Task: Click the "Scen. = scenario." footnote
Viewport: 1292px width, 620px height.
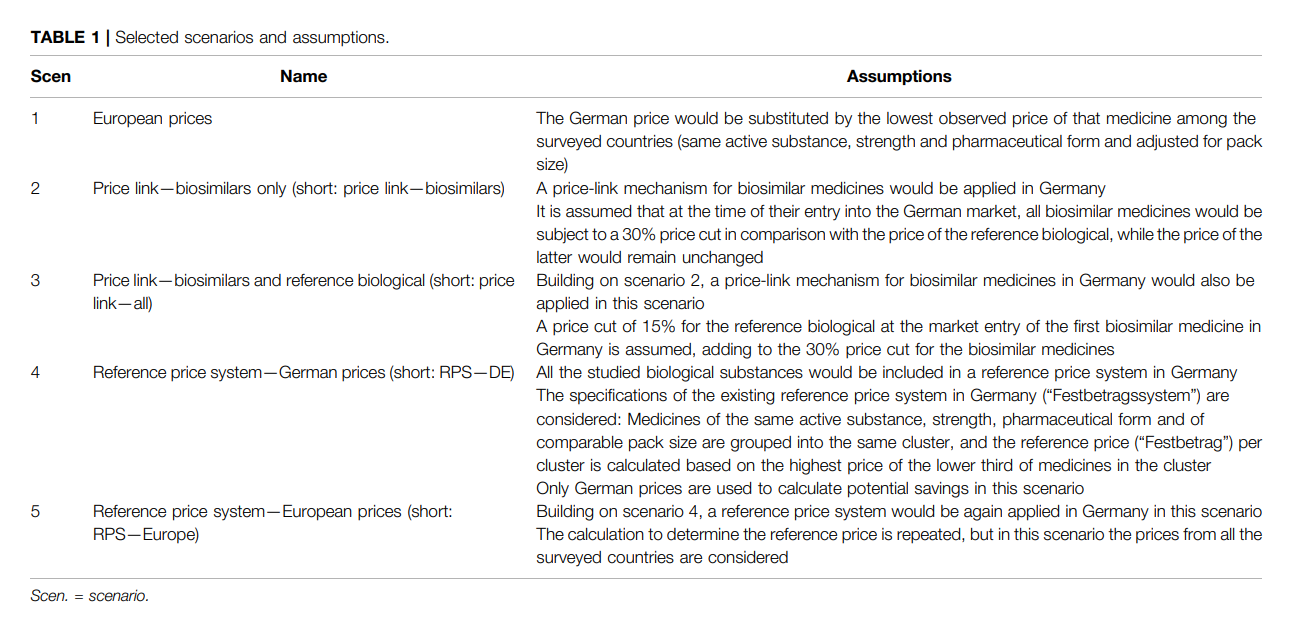Action: click(89, 596)
